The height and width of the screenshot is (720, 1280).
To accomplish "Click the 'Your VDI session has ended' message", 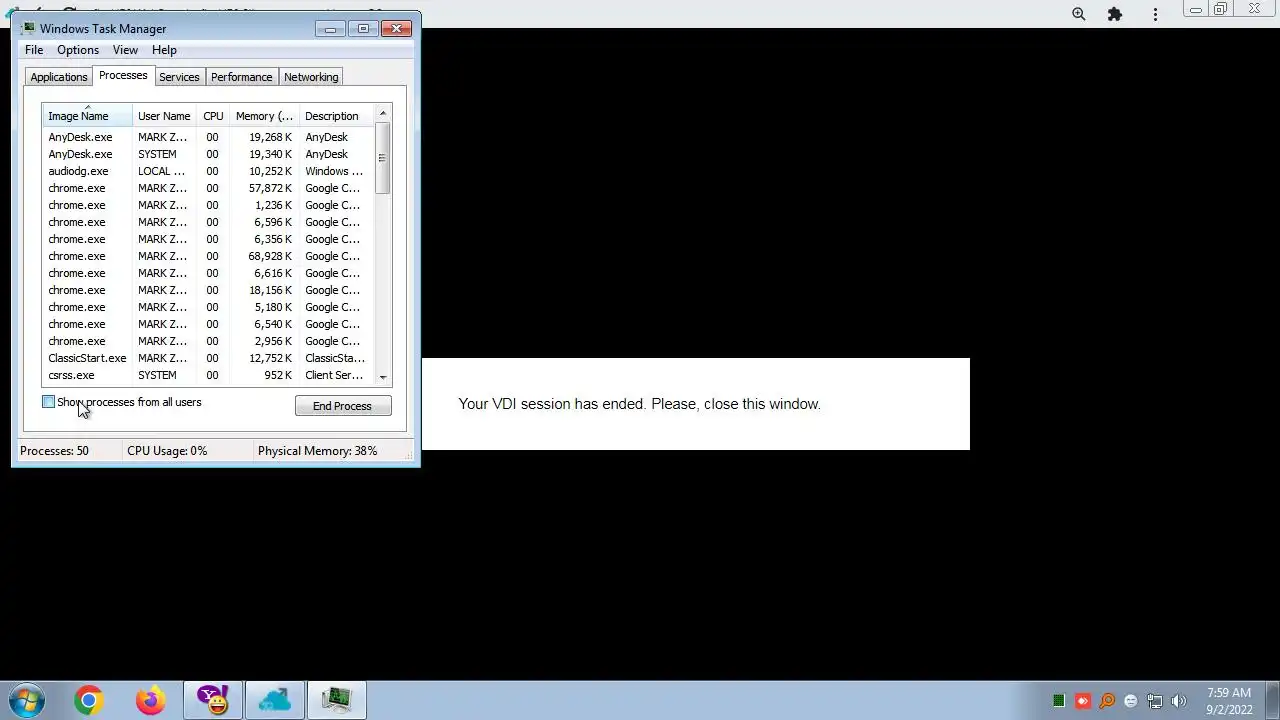I will [639, 404].
